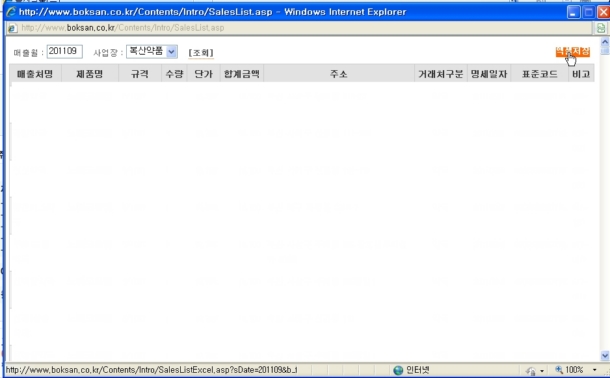The image size is (610, 378).
Task: Click the 매출처명 column header
Action: [x=35, y=74]
